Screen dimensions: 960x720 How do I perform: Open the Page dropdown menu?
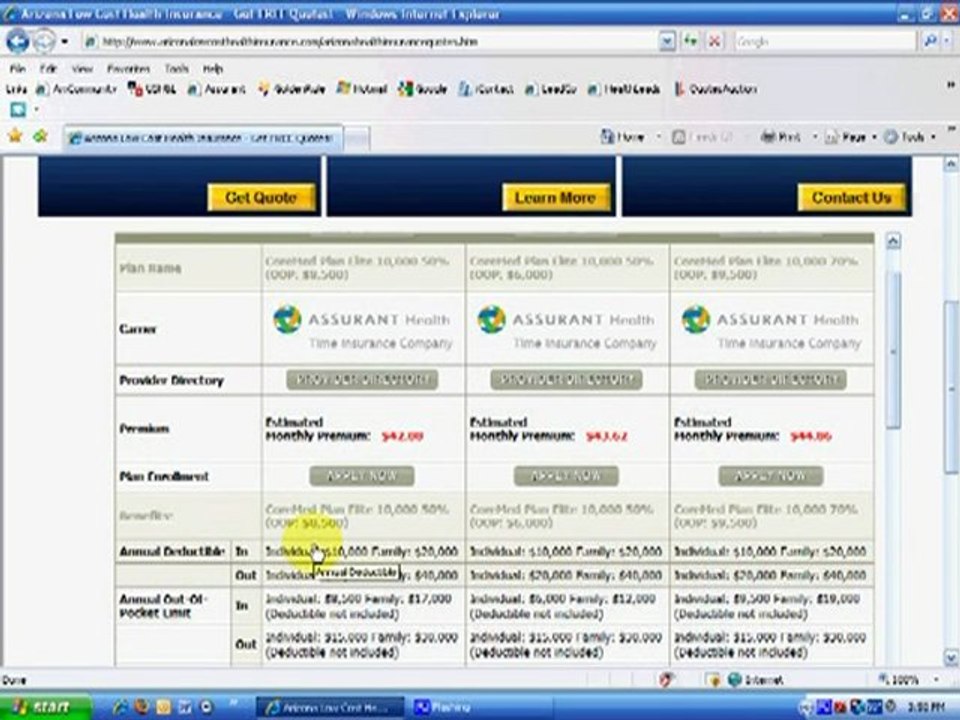tap(851, 137)
